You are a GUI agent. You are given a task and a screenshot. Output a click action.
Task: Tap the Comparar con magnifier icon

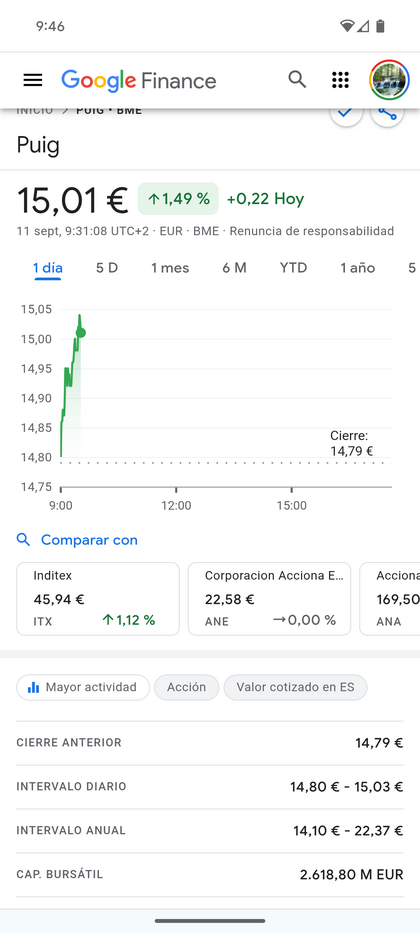click(23, 540)
